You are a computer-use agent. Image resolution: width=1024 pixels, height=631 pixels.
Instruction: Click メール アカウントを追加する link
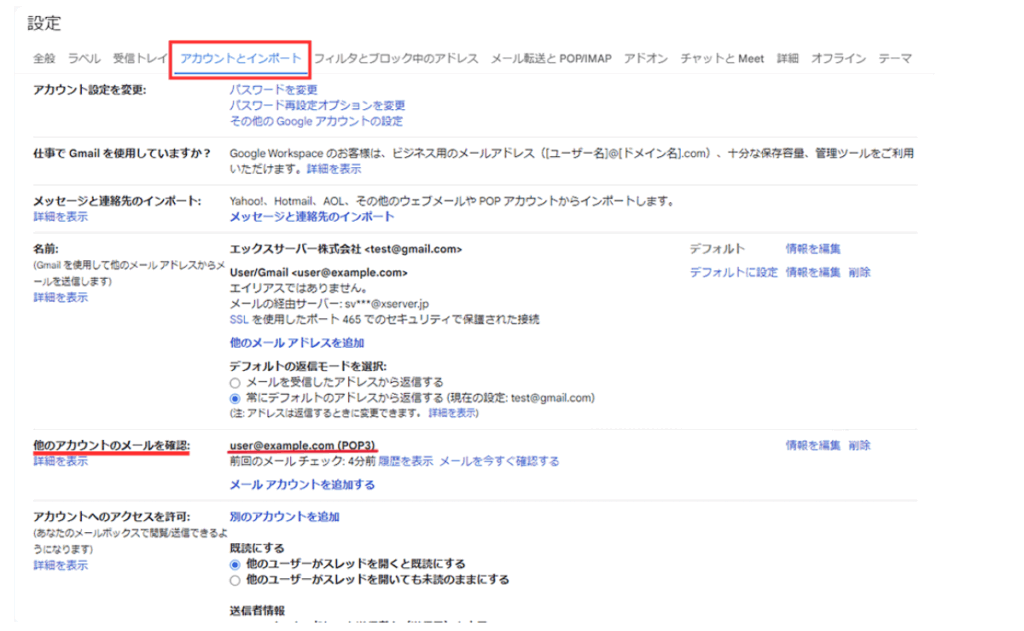(302, 485)
